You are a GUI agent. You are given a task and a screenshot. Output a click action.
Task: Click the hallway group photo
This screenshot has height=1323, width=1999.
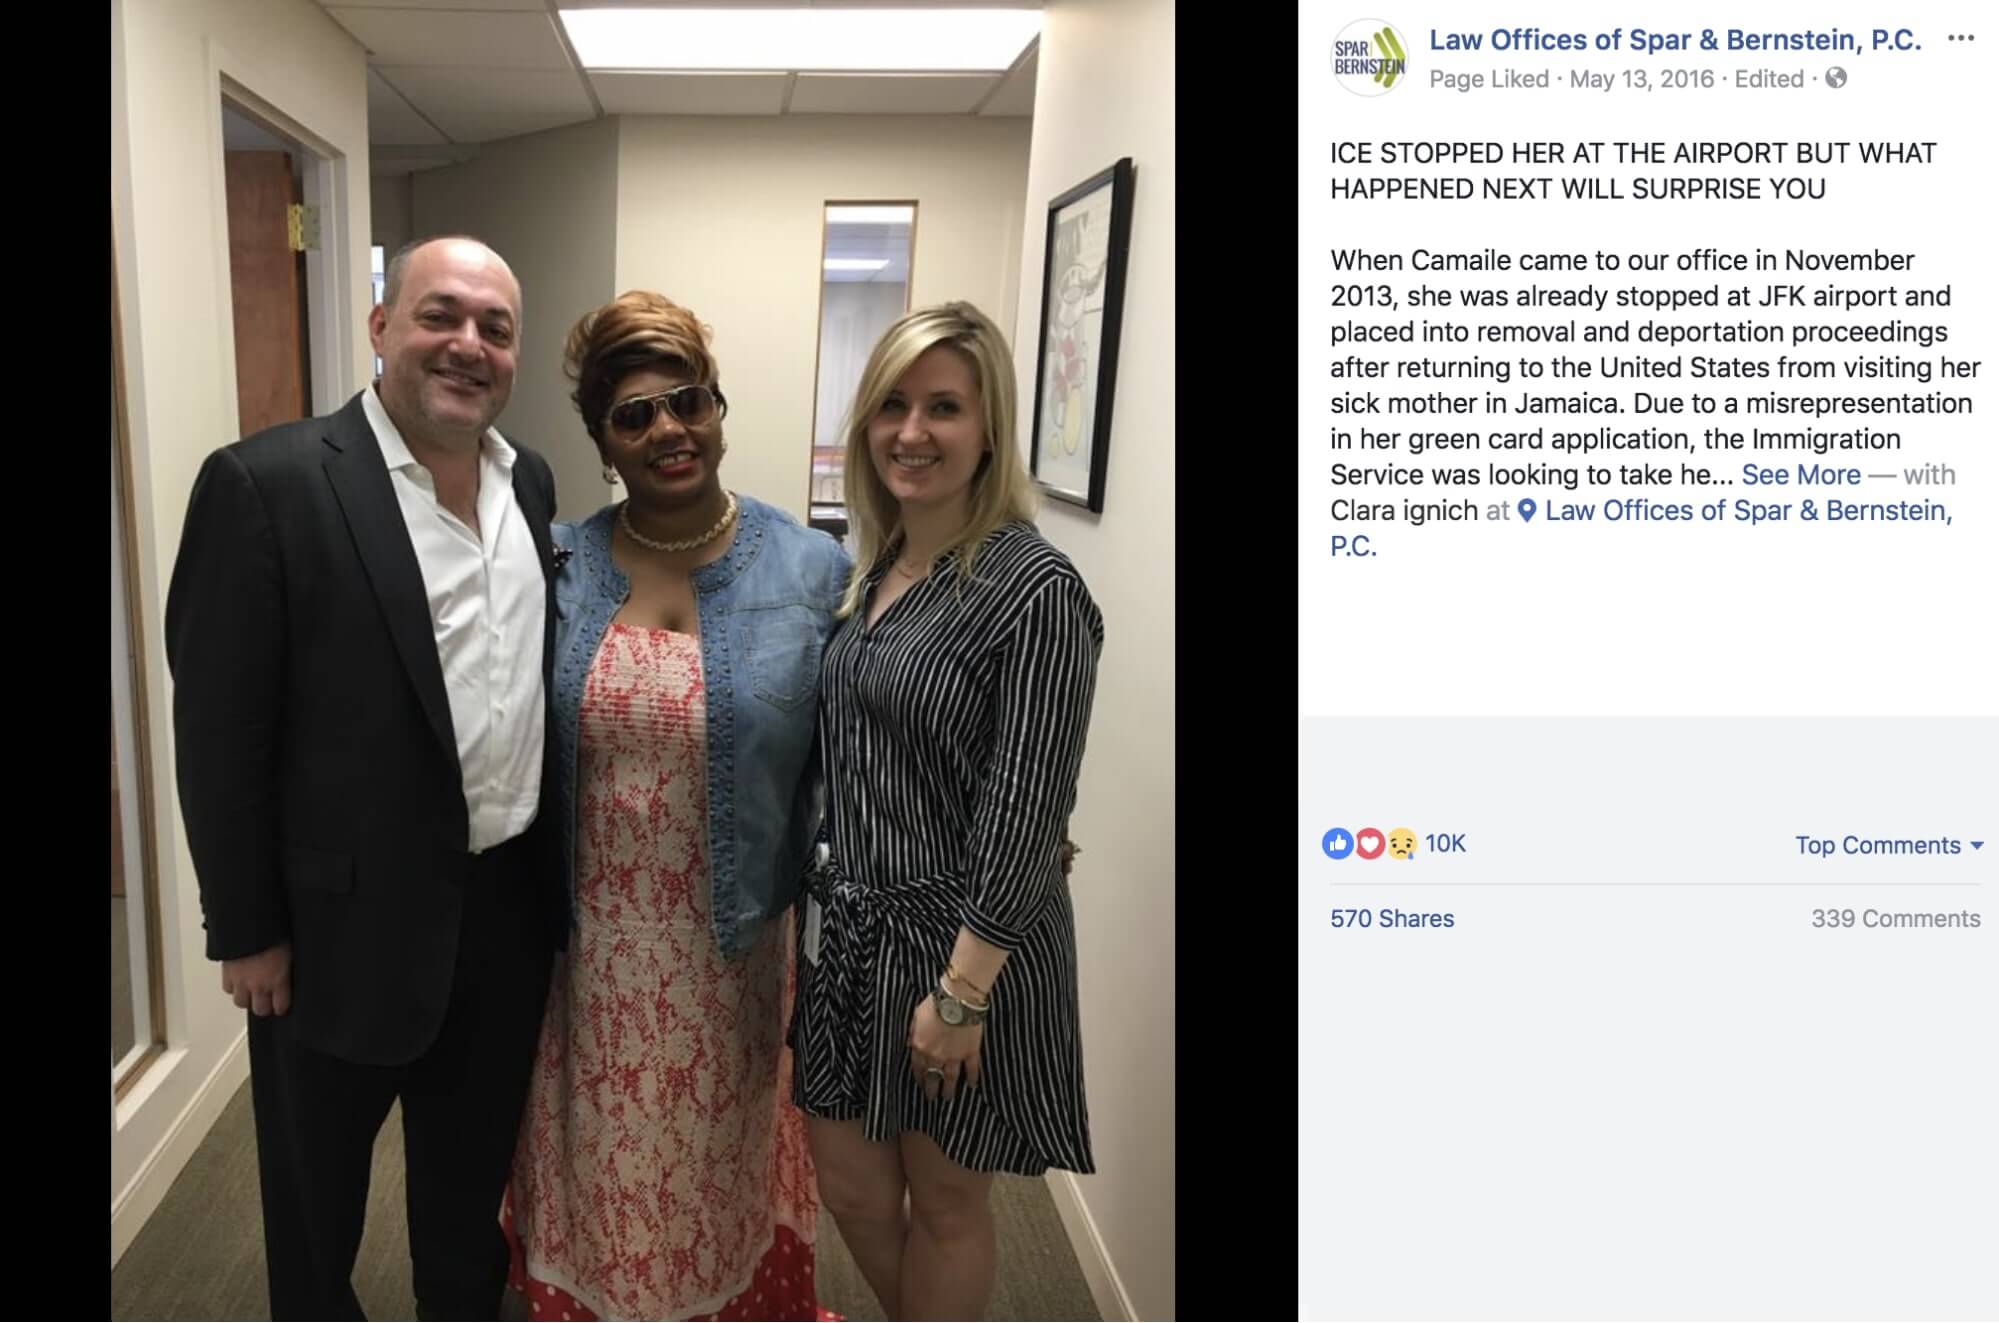pos(643,661)
